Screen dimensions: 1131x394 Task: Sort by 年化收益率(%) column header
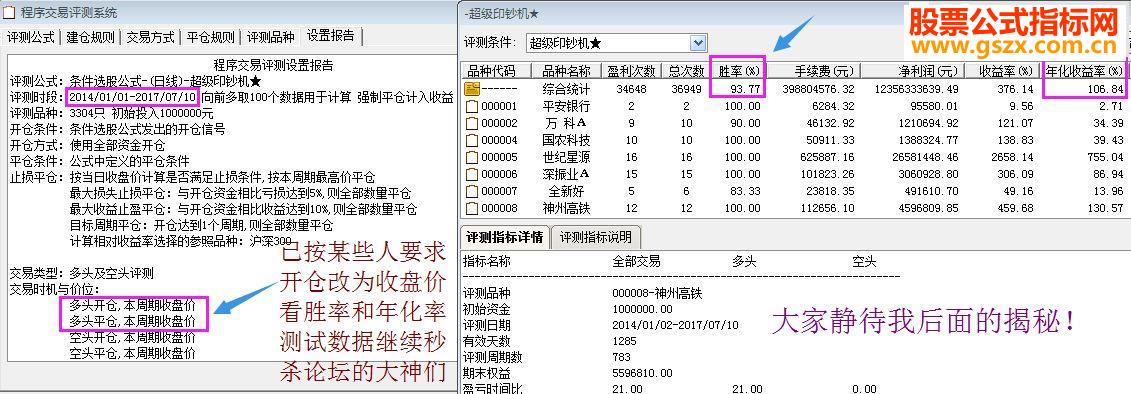(x=1084, y=71)
